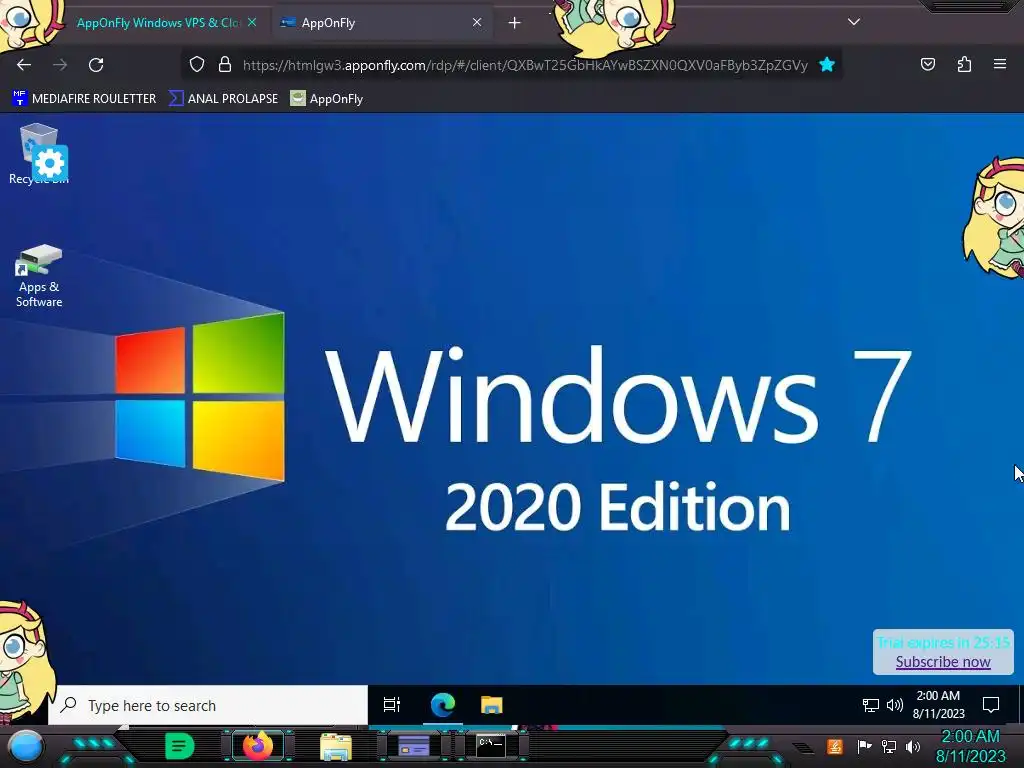Click the Subscribe now link
Image resolution: width=1024 pixels, height=768 pixels.
click(943, 662)
